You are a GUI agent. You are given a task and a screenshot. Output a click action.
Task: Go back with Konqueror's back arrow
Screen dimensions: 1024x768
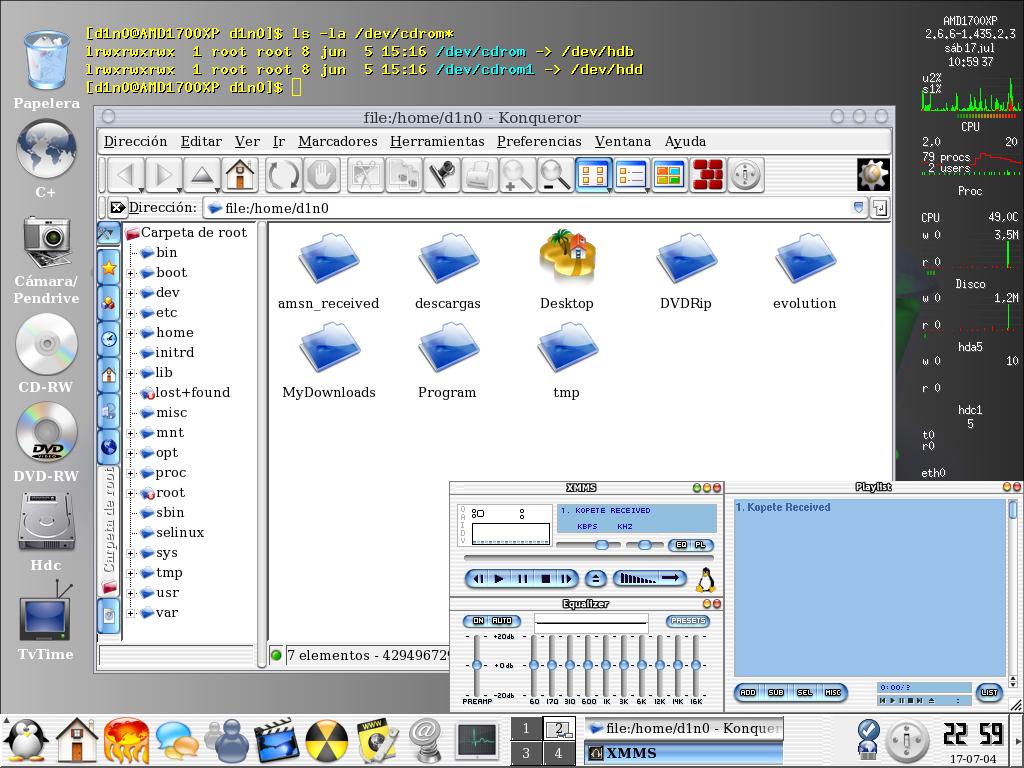click(126, 175)
